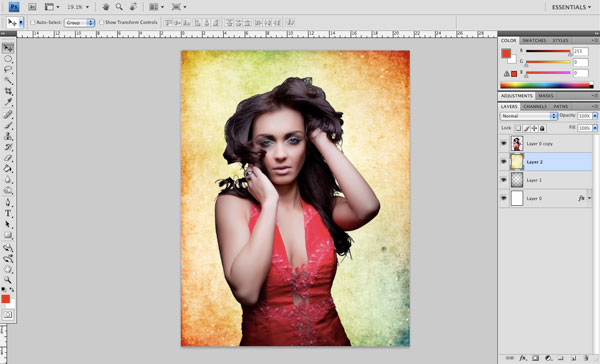The width and height of the screenshot is (600, 364).
Task: Enable Show Transform Controls checkbox
Action: (102, 23)
